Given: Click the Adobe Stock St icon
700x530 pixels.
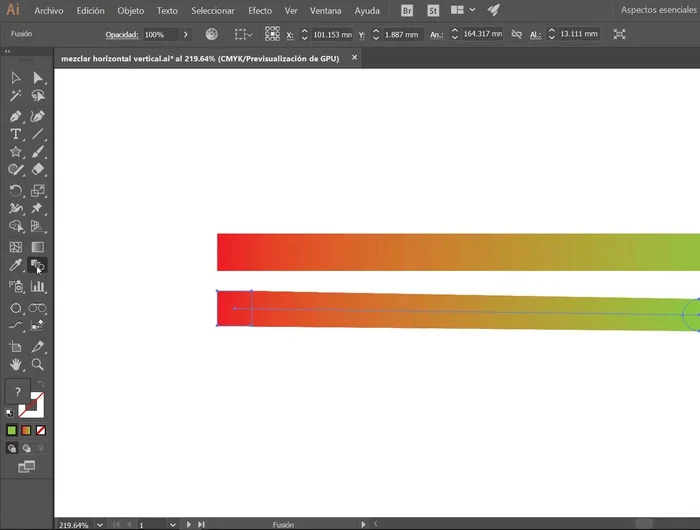Looking at the screenshot, I should click(x=432, y=10).
